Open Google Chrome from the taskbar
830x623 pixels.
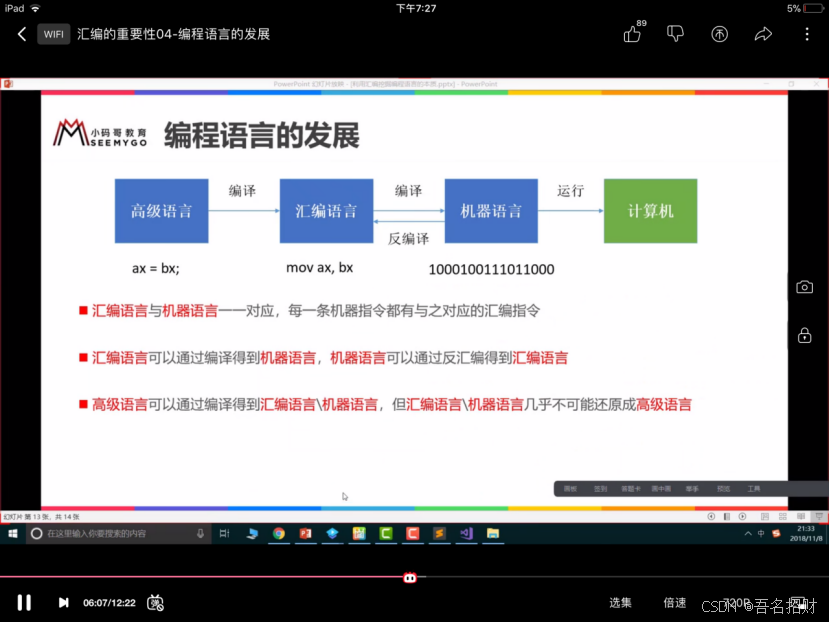[278, 534]
